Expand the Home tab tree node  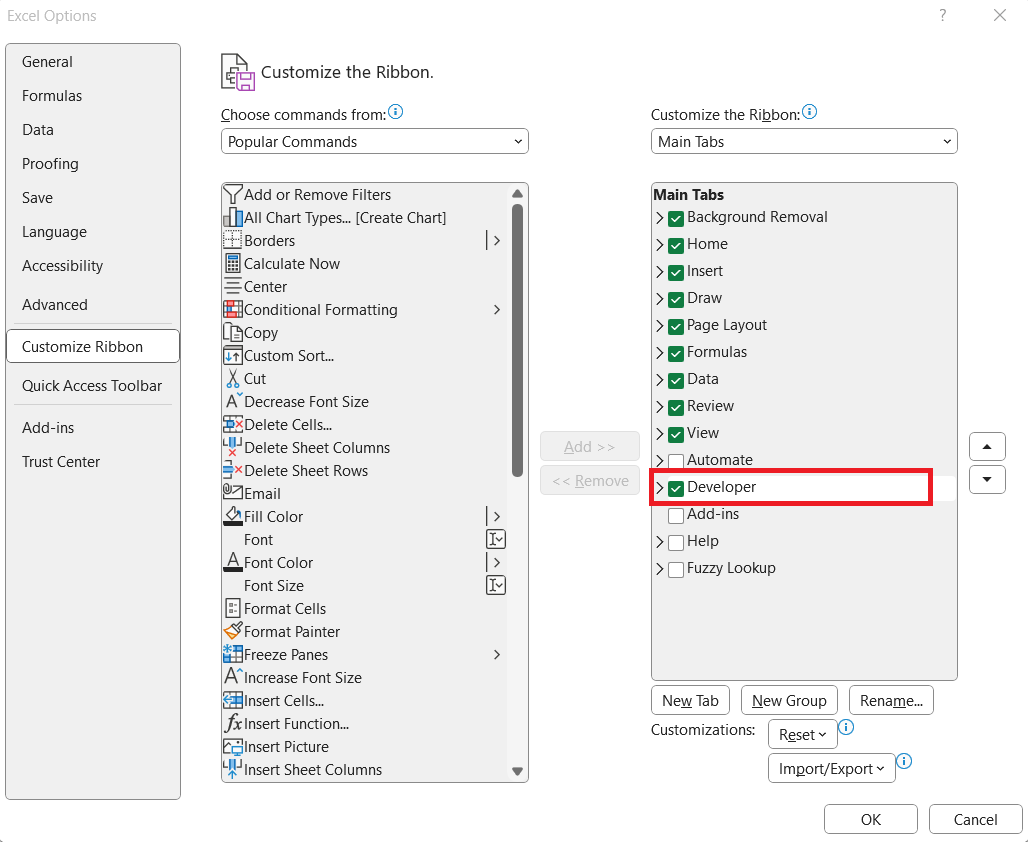tap(660, 245)
